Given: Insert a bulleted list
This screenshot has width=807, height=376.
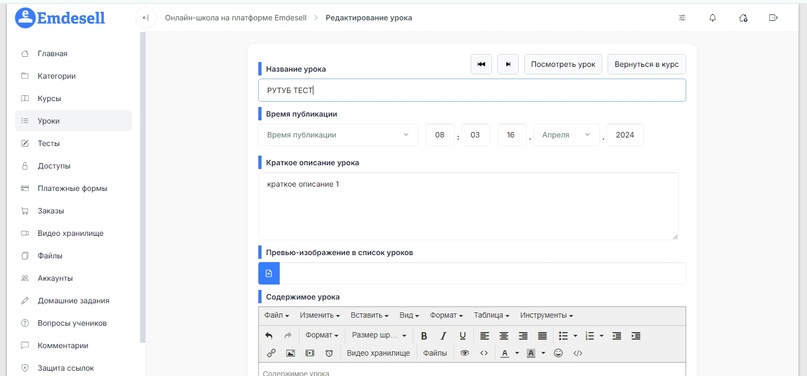Looking at the screenshot, I should pyautogui.click(x=564, y=336).
